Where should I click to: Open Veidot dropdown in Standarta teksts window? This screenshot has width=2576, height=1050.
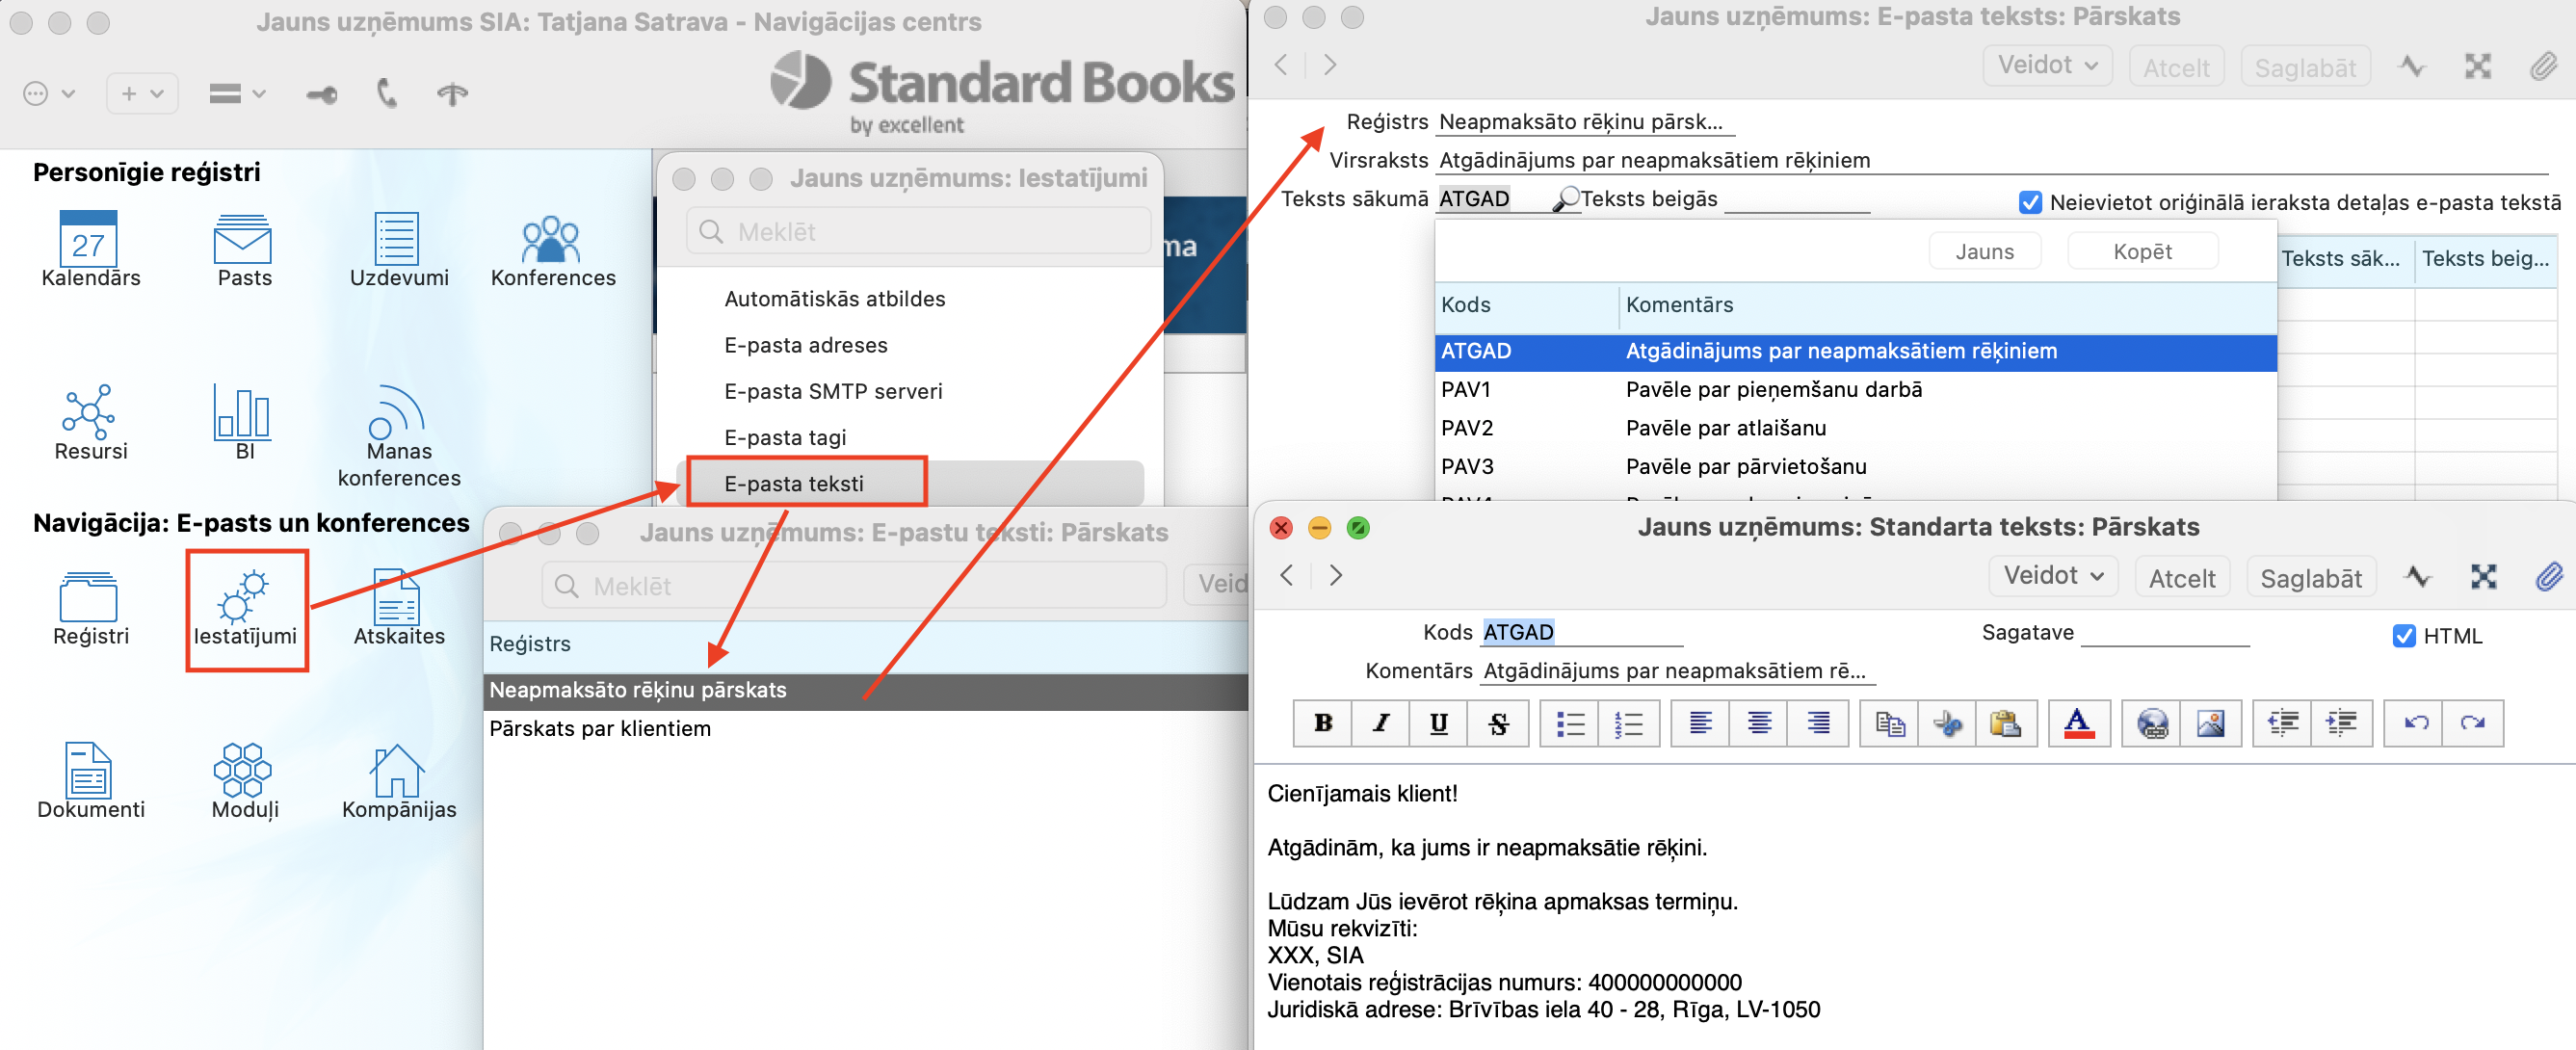(2053, 577)
